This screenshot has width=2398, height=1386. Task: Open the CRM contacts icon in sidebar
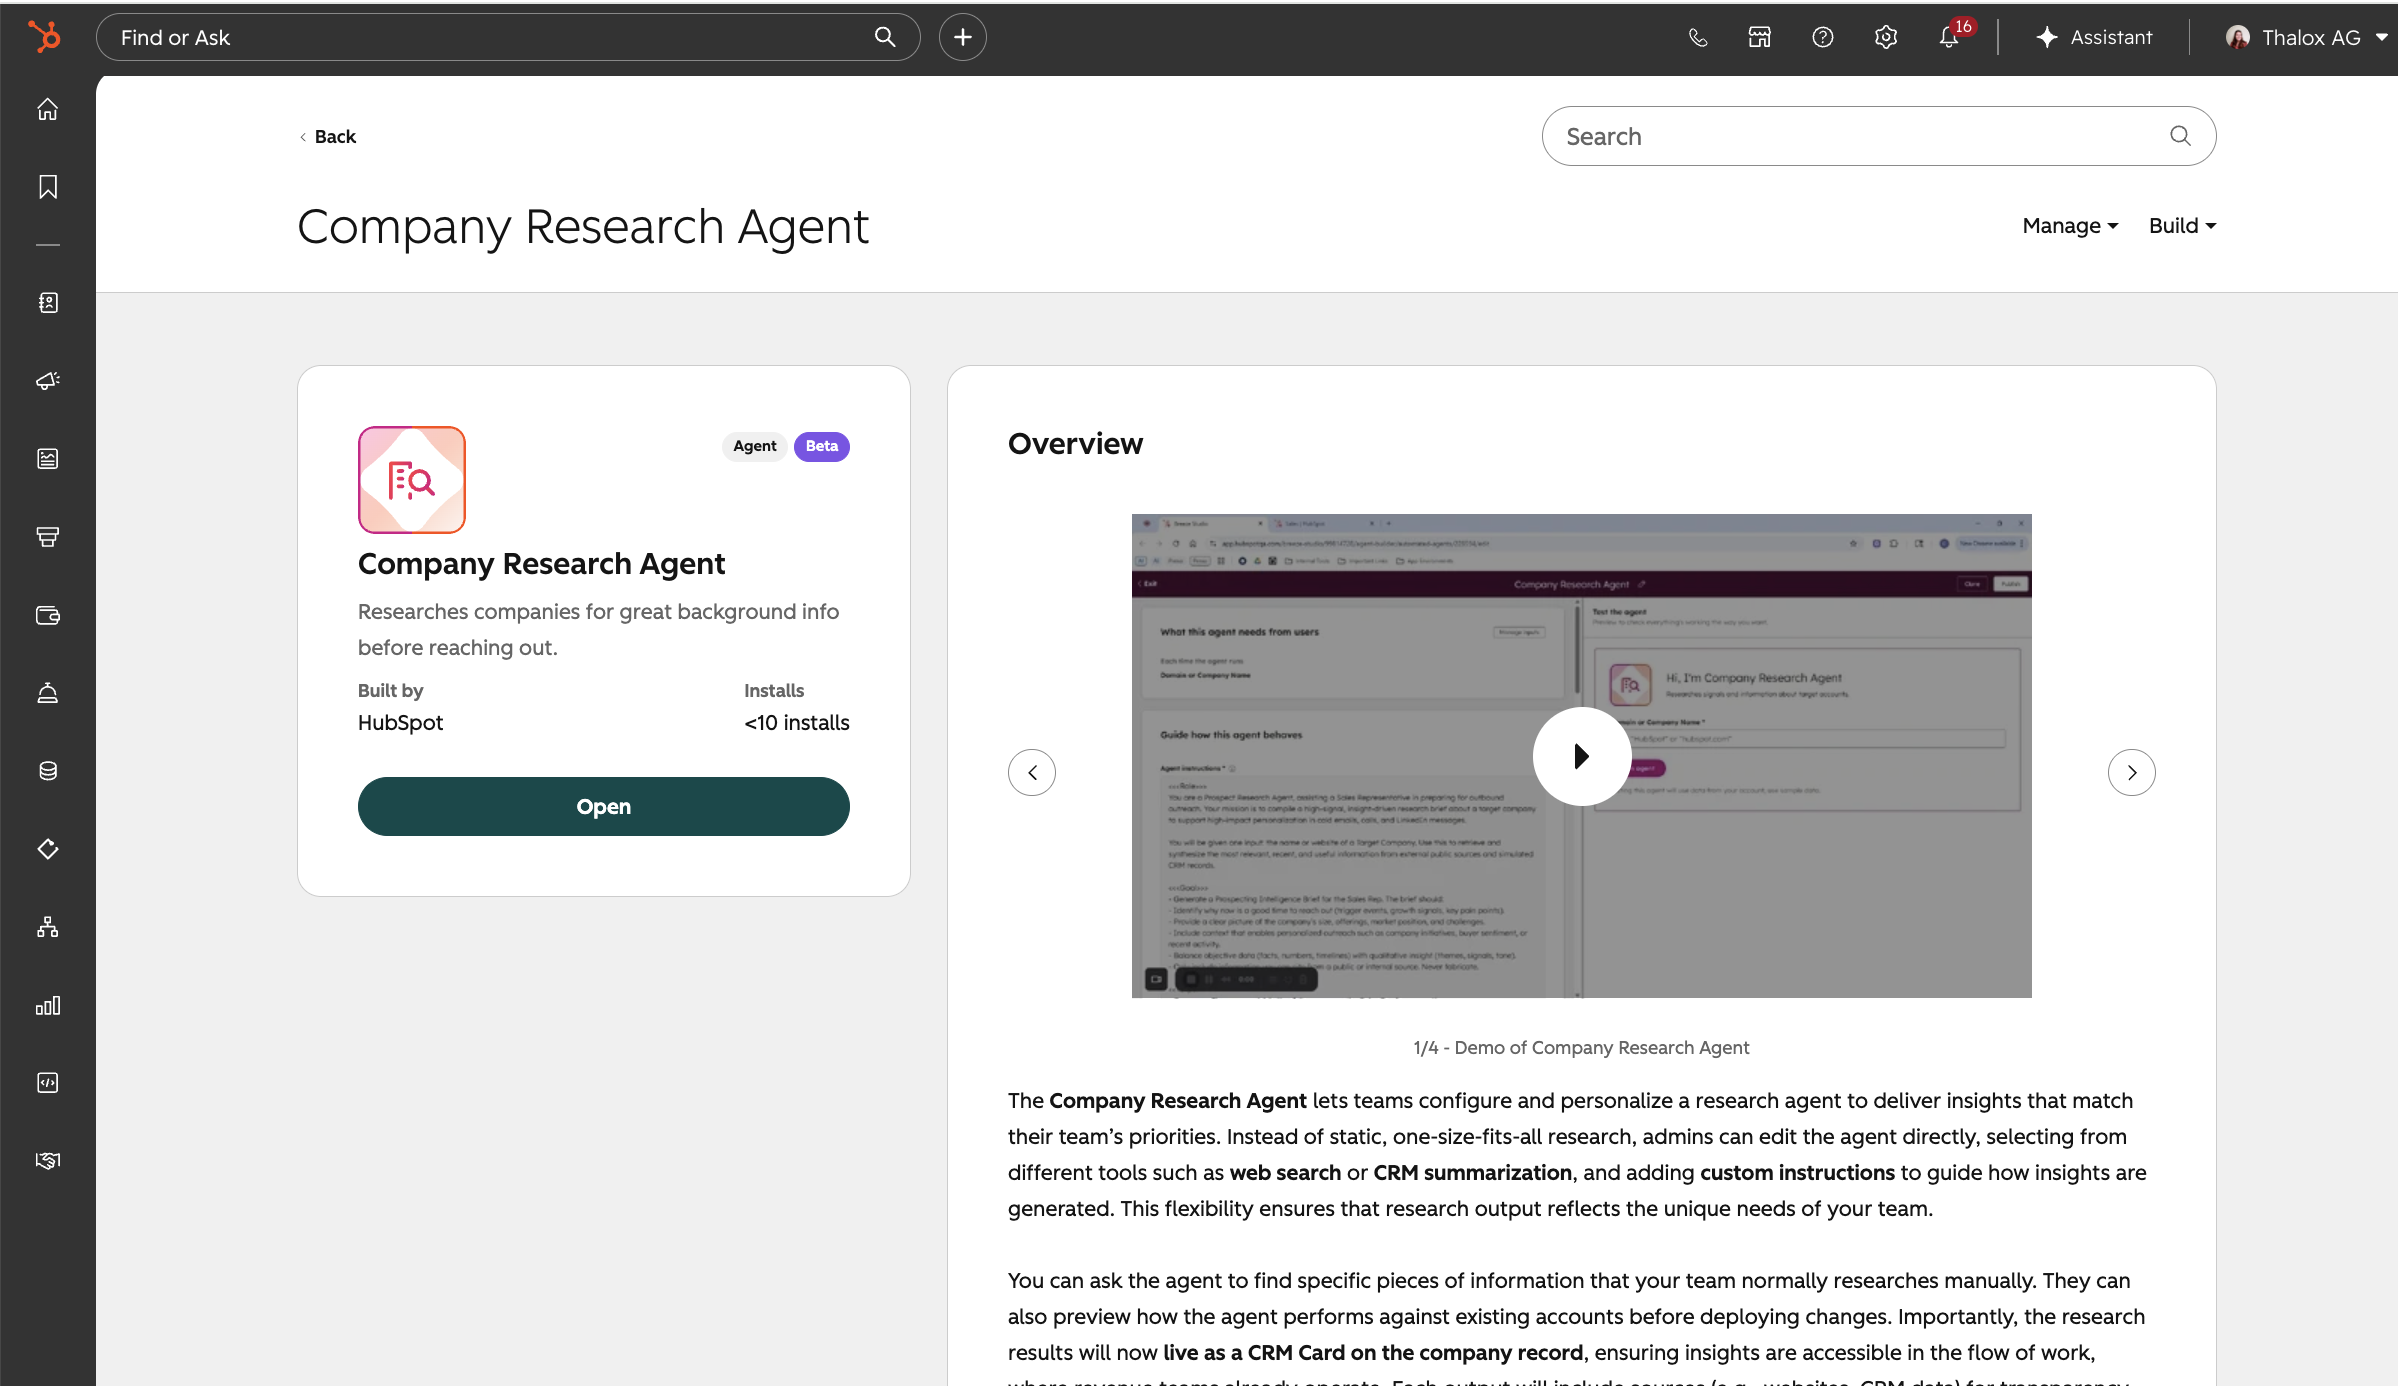(x=48, y=303)
